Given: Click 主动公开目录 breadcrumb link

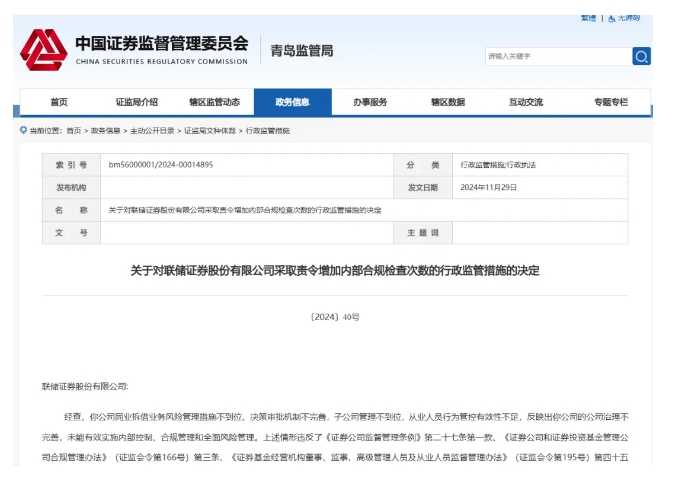Looking at the screenshot, I should click(152, 131).
